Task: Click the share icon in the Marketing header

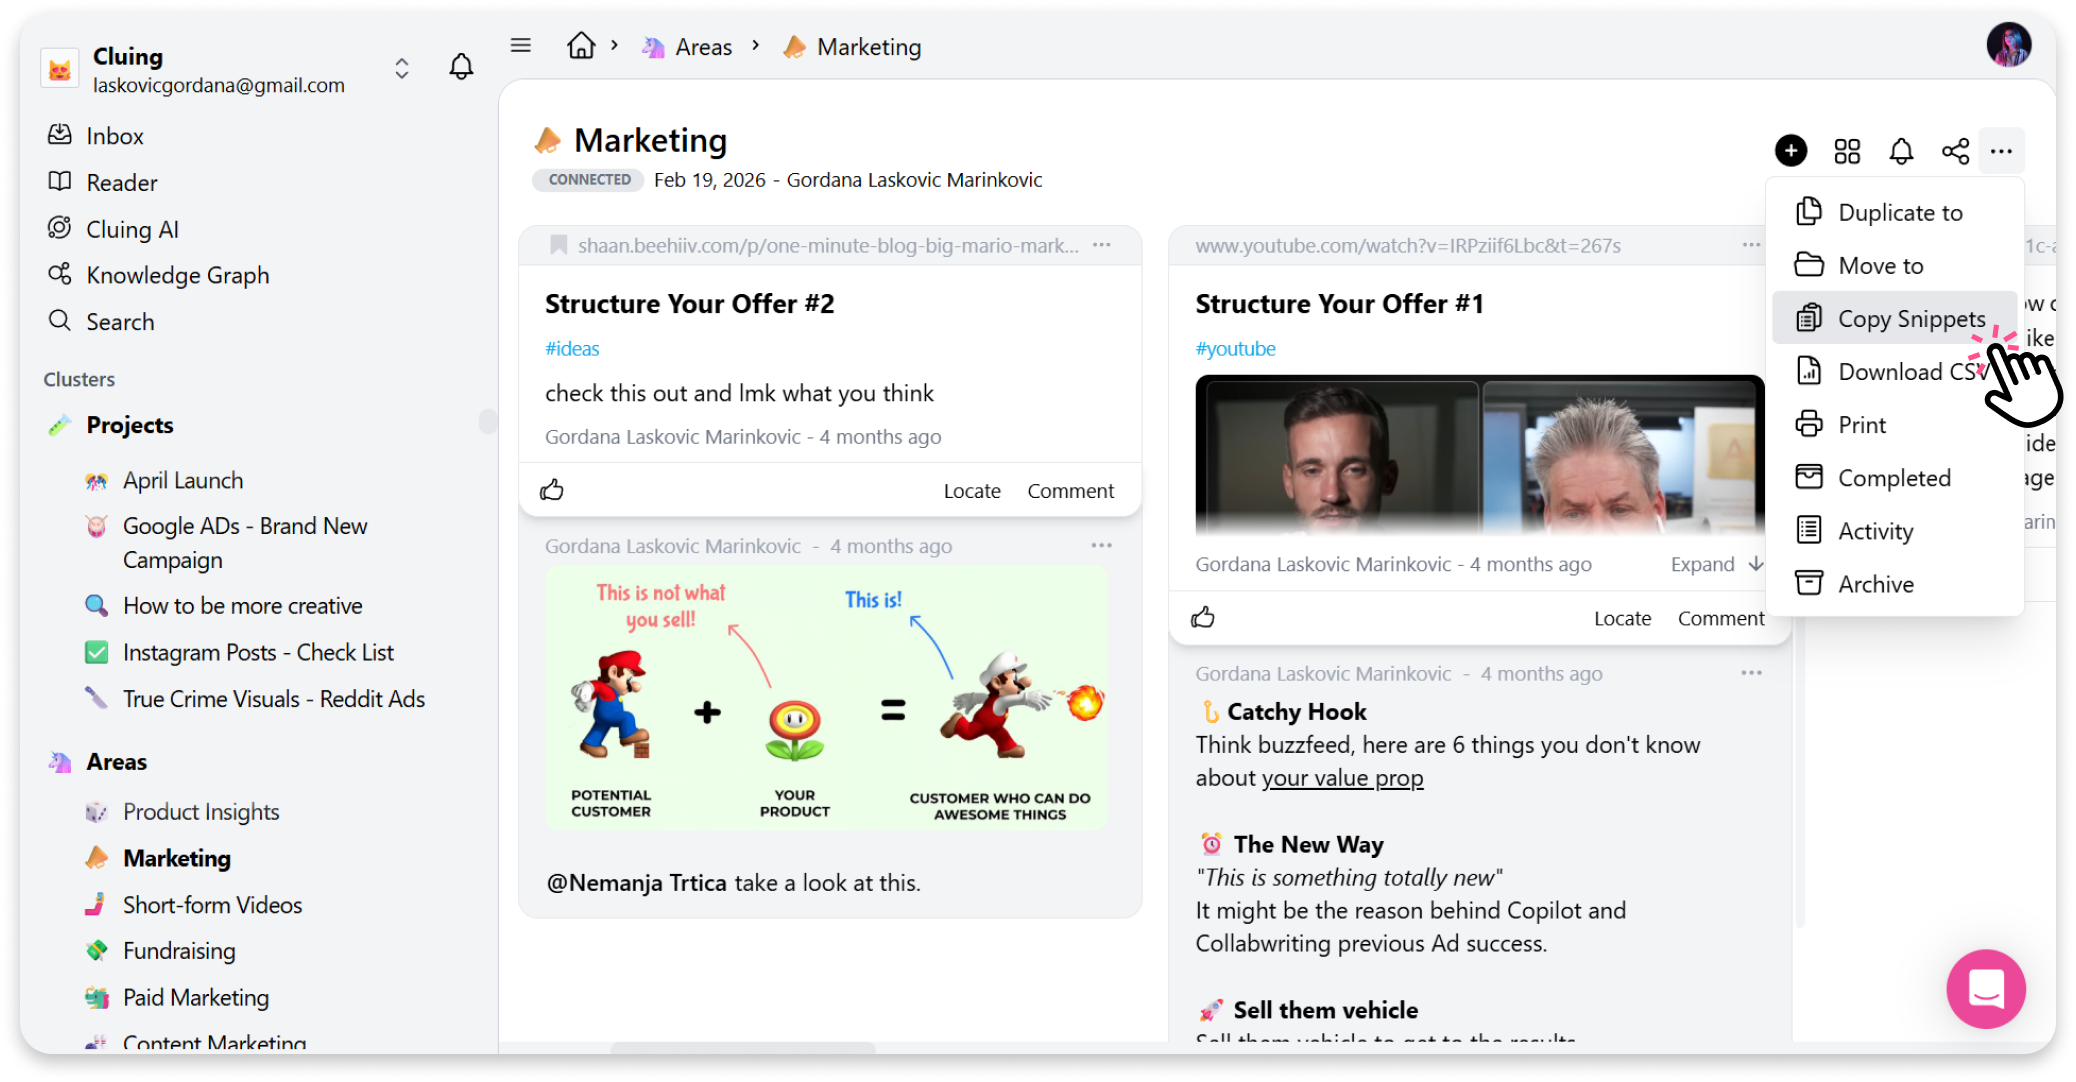Action: (1955, 151)
